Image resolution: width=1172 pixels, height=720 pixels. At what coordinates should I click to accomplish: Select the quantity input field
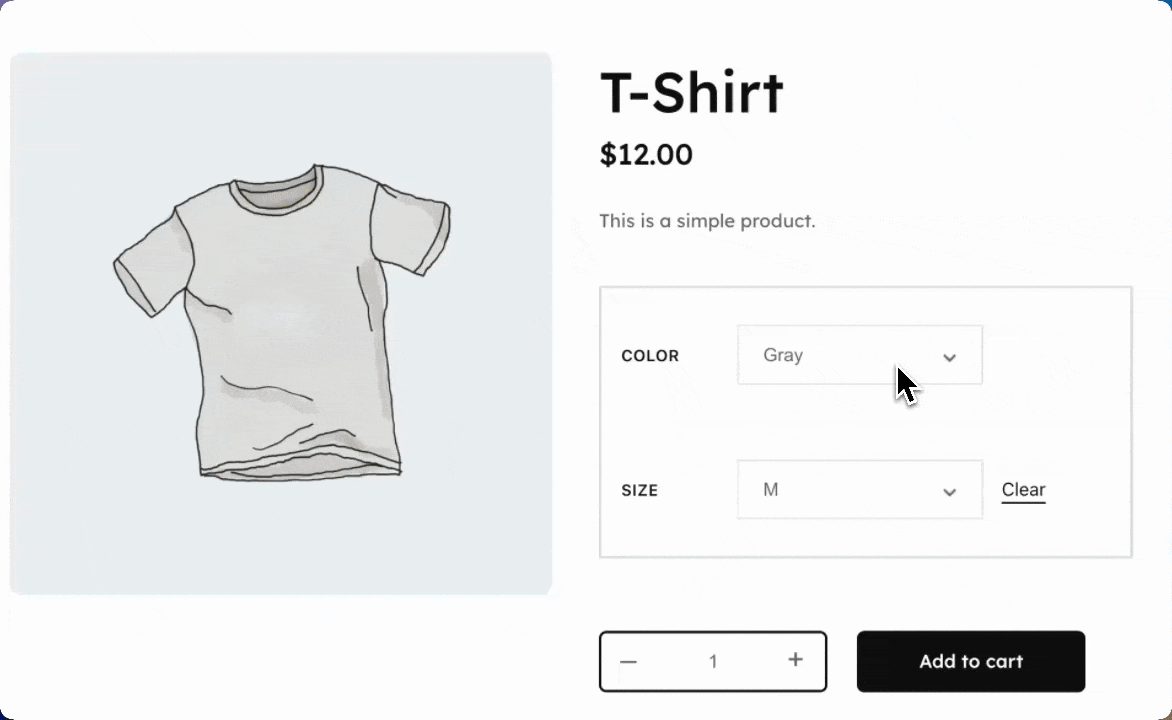[x=713, y=661]
